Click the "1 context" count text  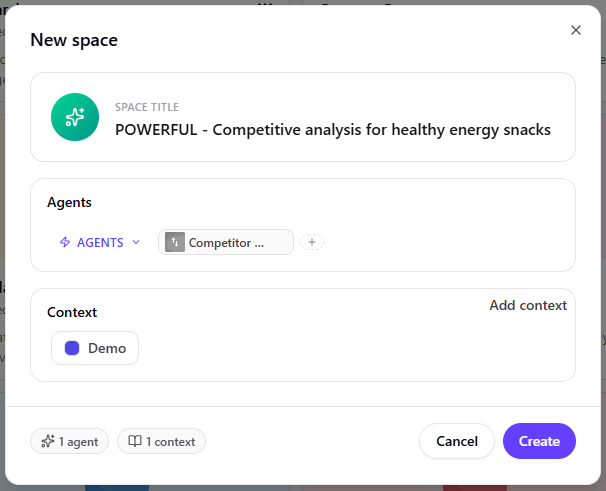click(171, 441)
